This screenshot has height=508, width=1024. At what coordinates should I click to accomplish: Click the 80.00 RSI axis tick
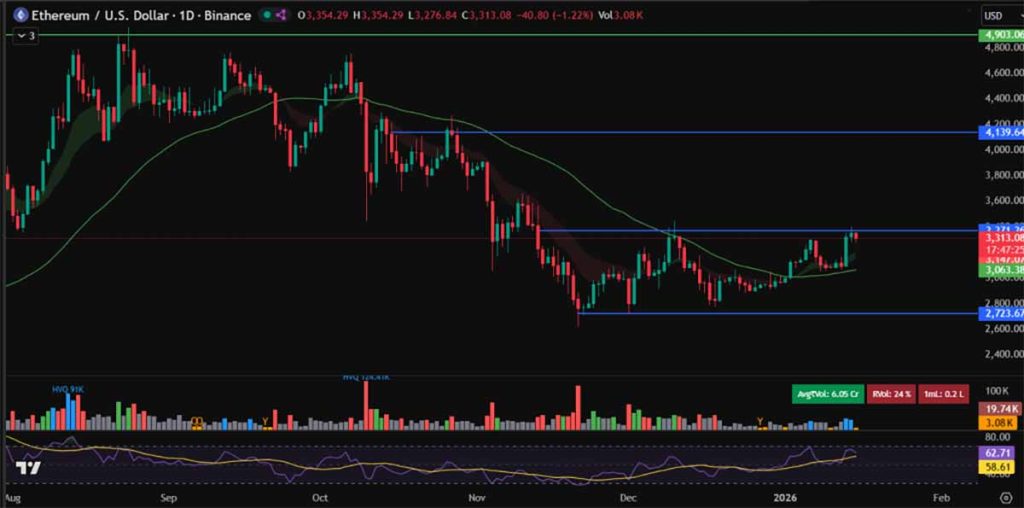[x=997, y=436]
